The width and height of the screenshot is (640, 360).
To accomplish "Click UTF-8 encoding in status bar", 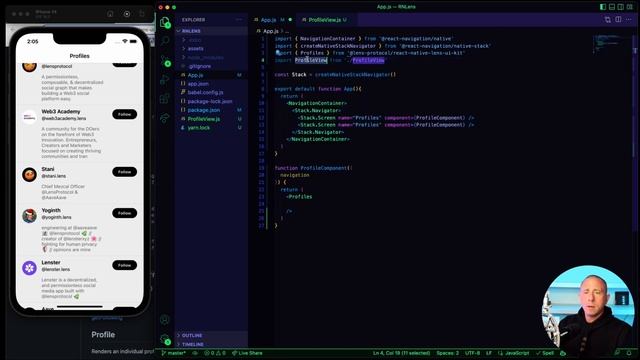I will point(473,353).
